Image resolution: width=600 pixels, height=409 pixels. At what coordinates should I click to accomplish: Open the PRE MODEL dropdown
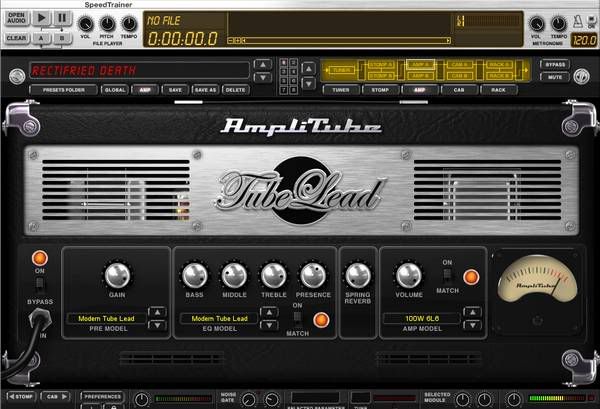(106, 318)
